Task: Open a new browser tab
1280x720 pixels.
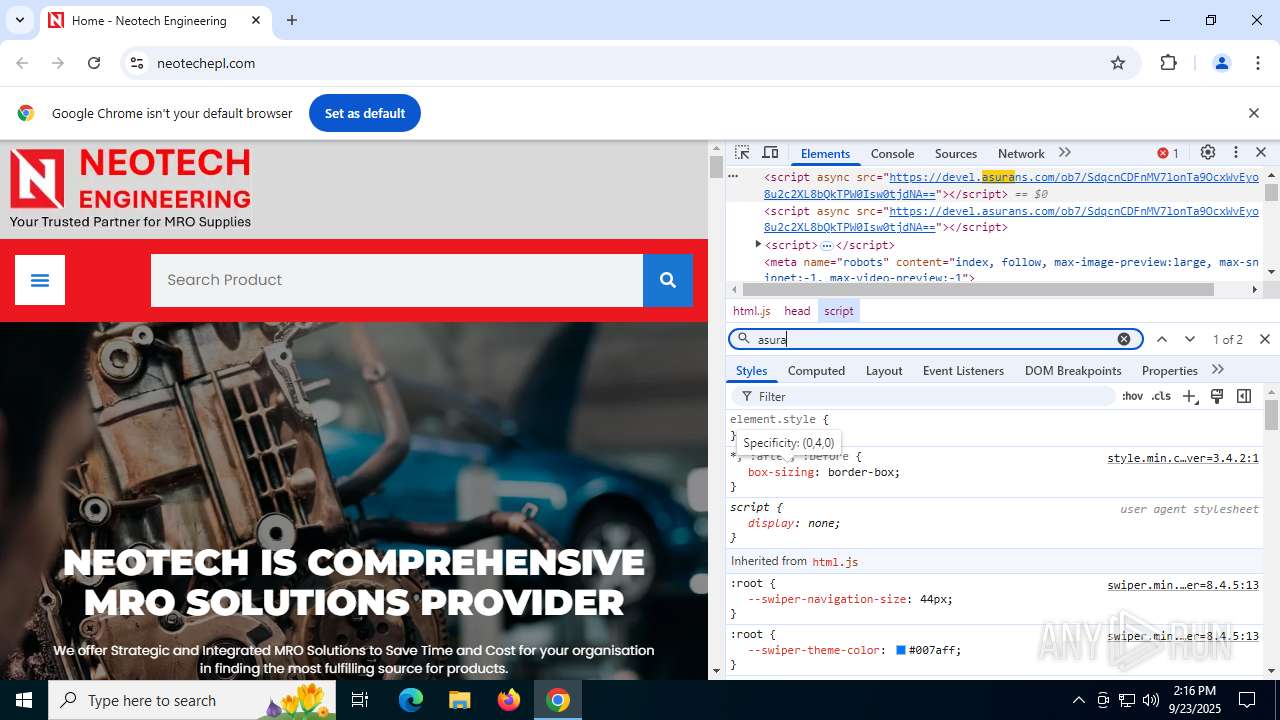Action: 292,20
